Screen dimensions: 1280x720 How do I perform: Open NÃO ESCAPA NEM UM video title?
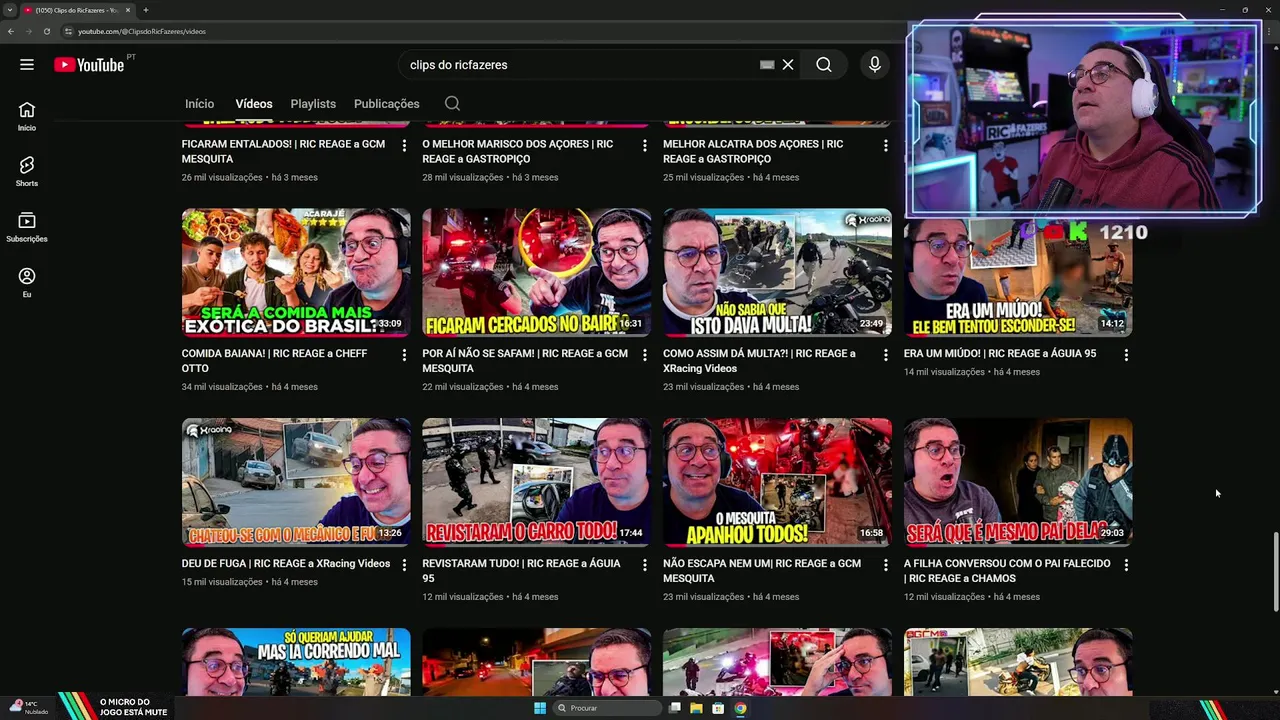[762, 571]
